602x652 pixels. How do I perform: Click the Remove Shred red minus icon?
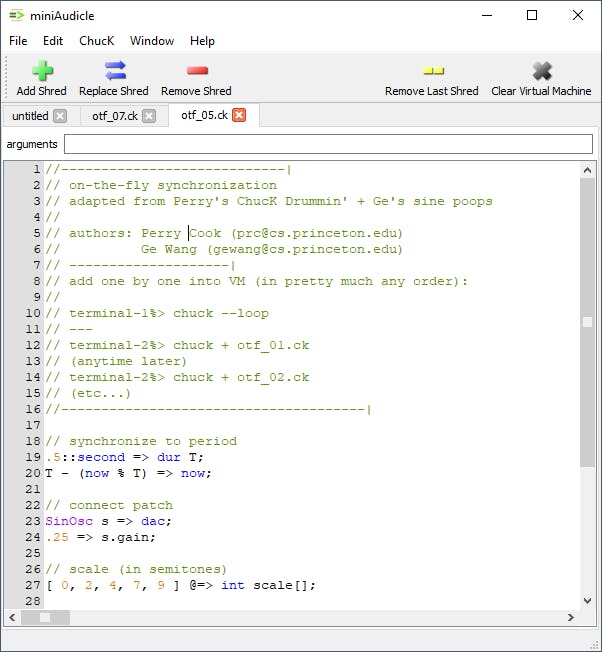(197, 71)
